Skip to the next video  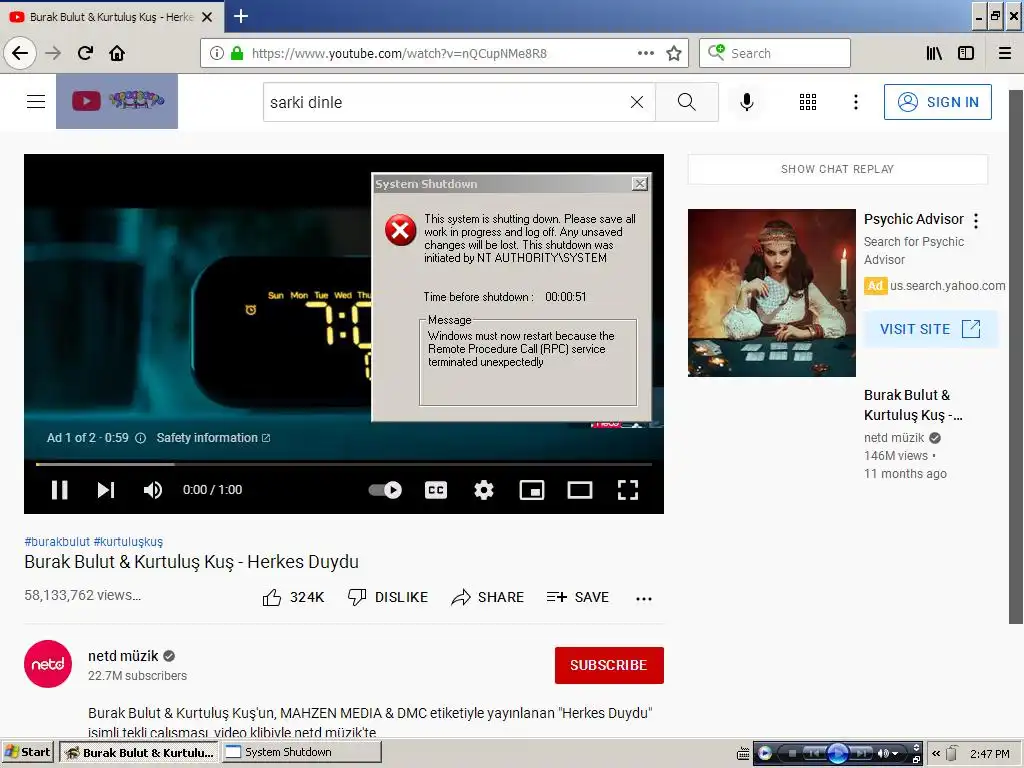106,490
